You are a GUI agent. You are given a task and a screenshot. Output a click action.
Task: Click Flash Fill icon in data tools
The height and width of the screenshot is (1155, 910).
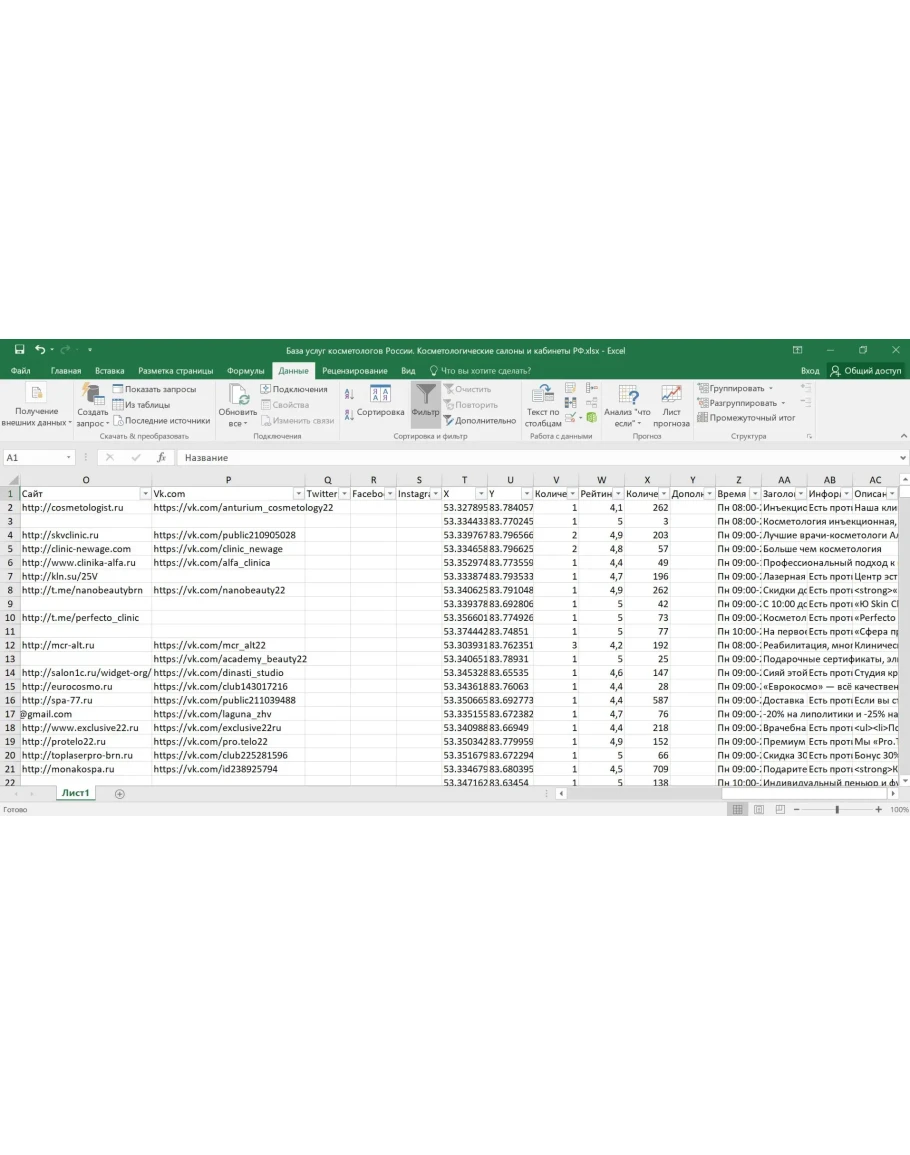tap(570, 388)
